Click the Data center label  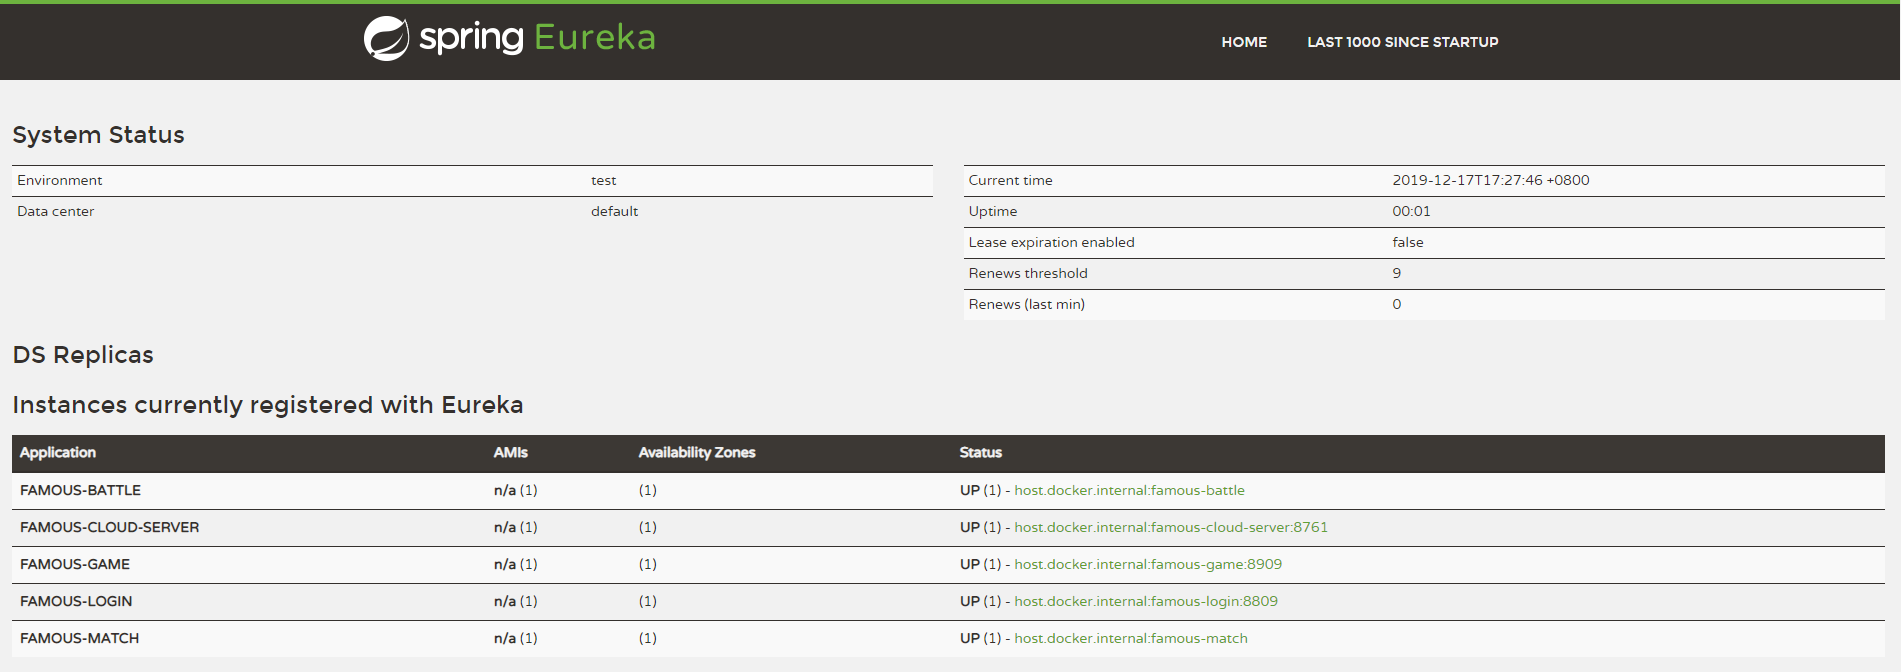click(55, 211)
